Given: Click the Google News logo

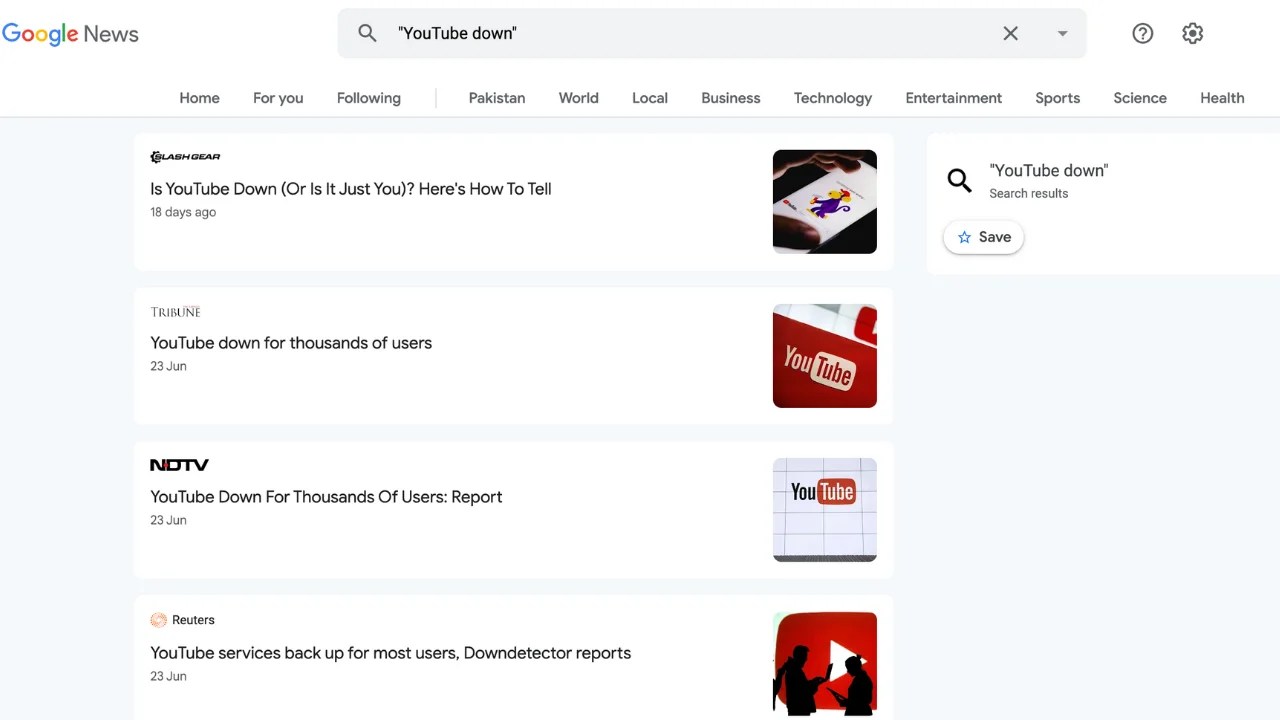Looking at the screenshot, I should 70,33.
